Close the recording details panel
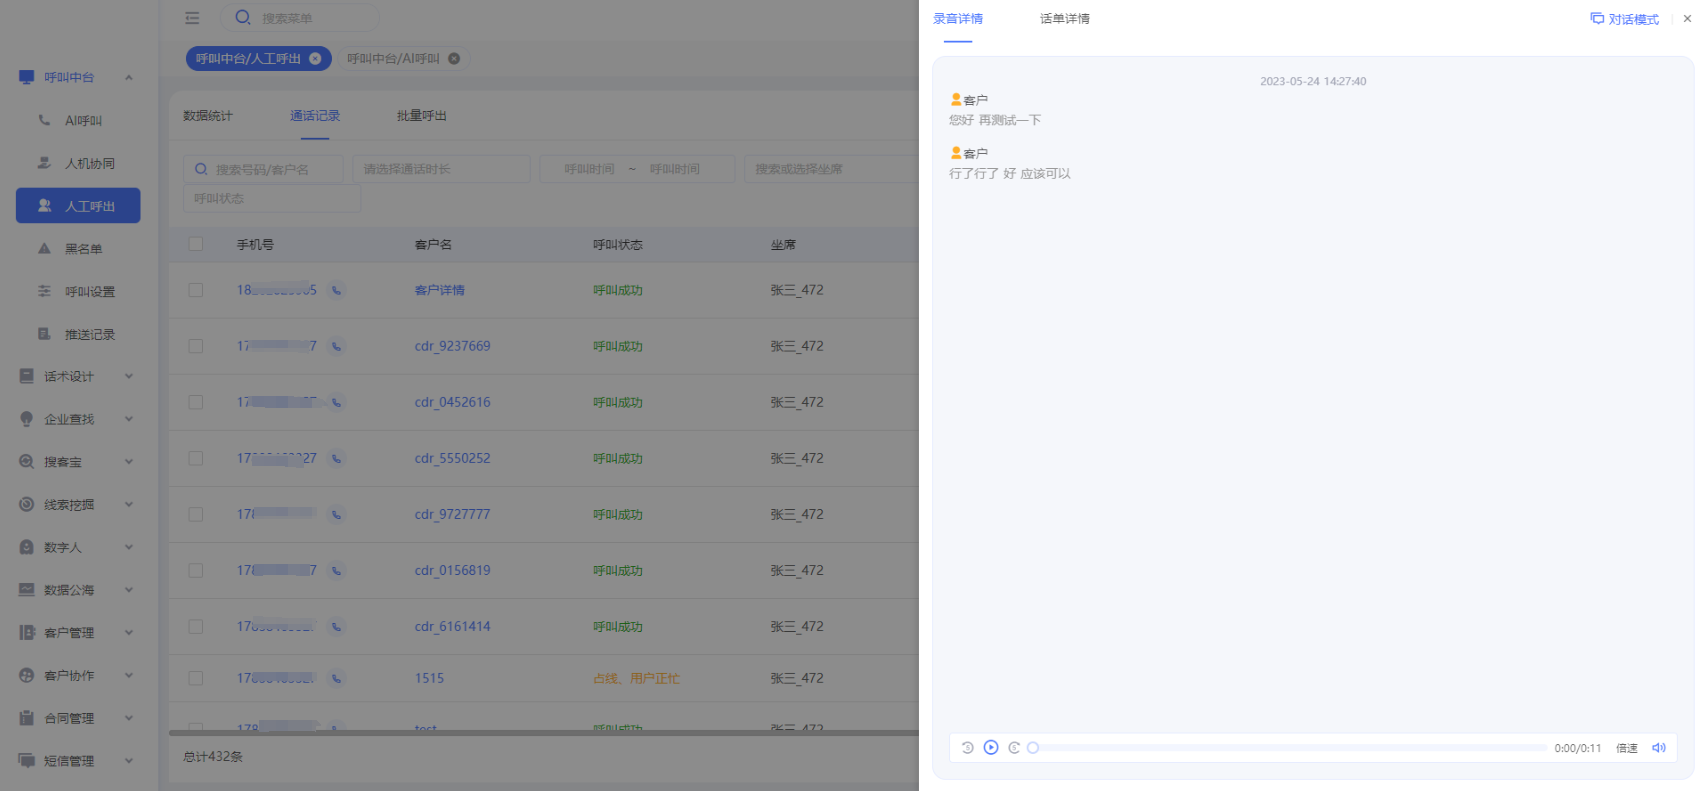This screenshot has width=1701, height=791. pyautogui.click(x=1687, y=19)
